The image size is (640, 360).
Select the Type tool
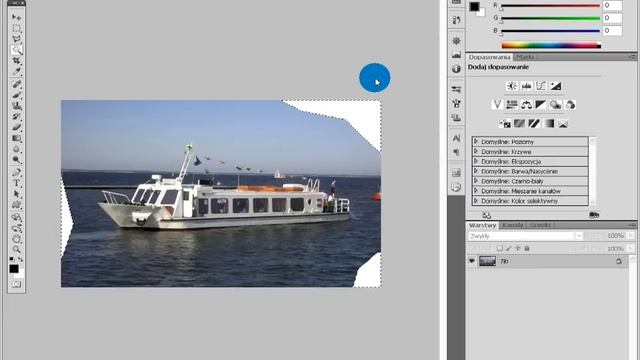point(16,183)
